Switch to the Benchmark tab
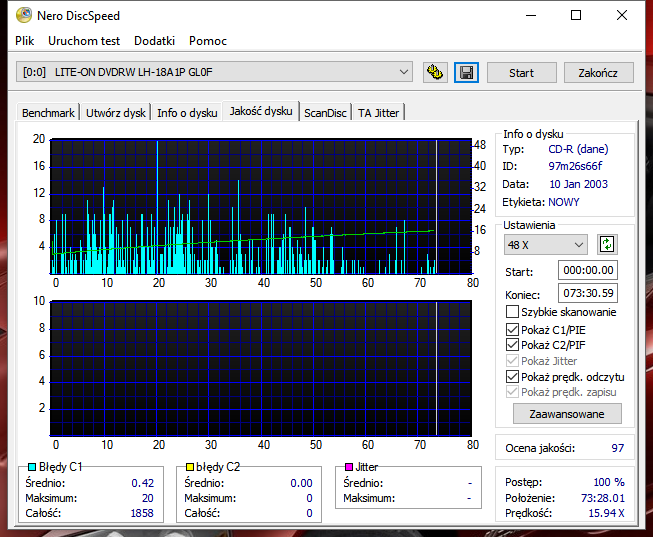Viewport: 653px width, 537px height. click(x=48, y=113)
